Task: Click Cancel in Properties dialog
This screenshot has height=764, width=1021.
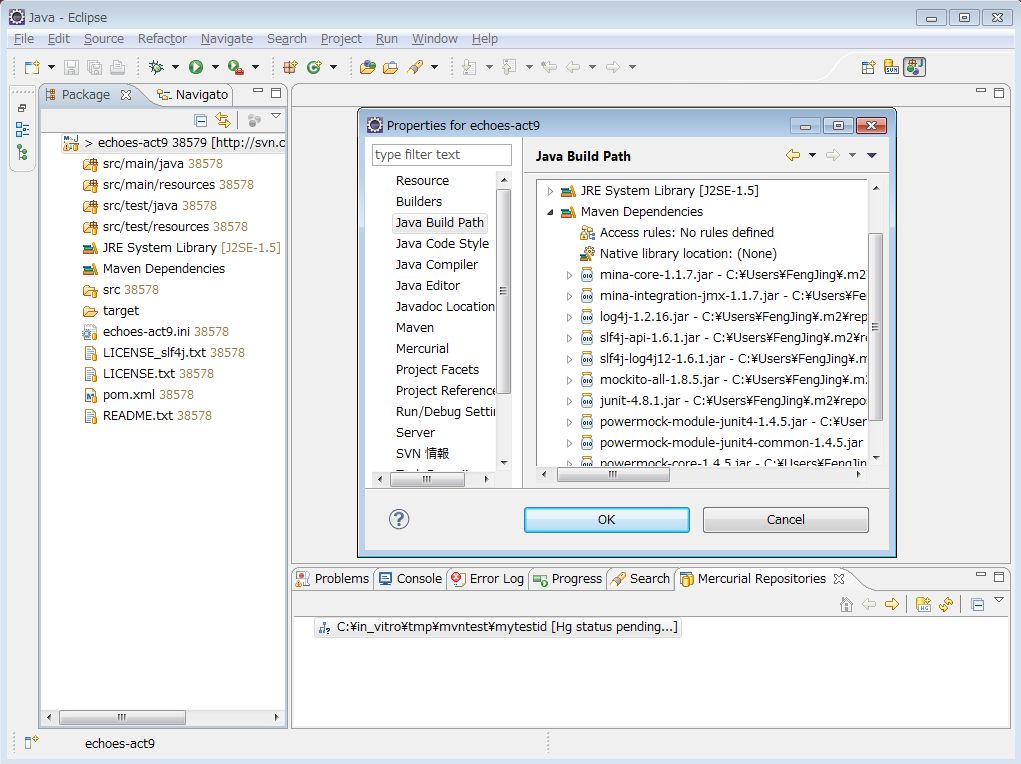Action: [785, 520]
